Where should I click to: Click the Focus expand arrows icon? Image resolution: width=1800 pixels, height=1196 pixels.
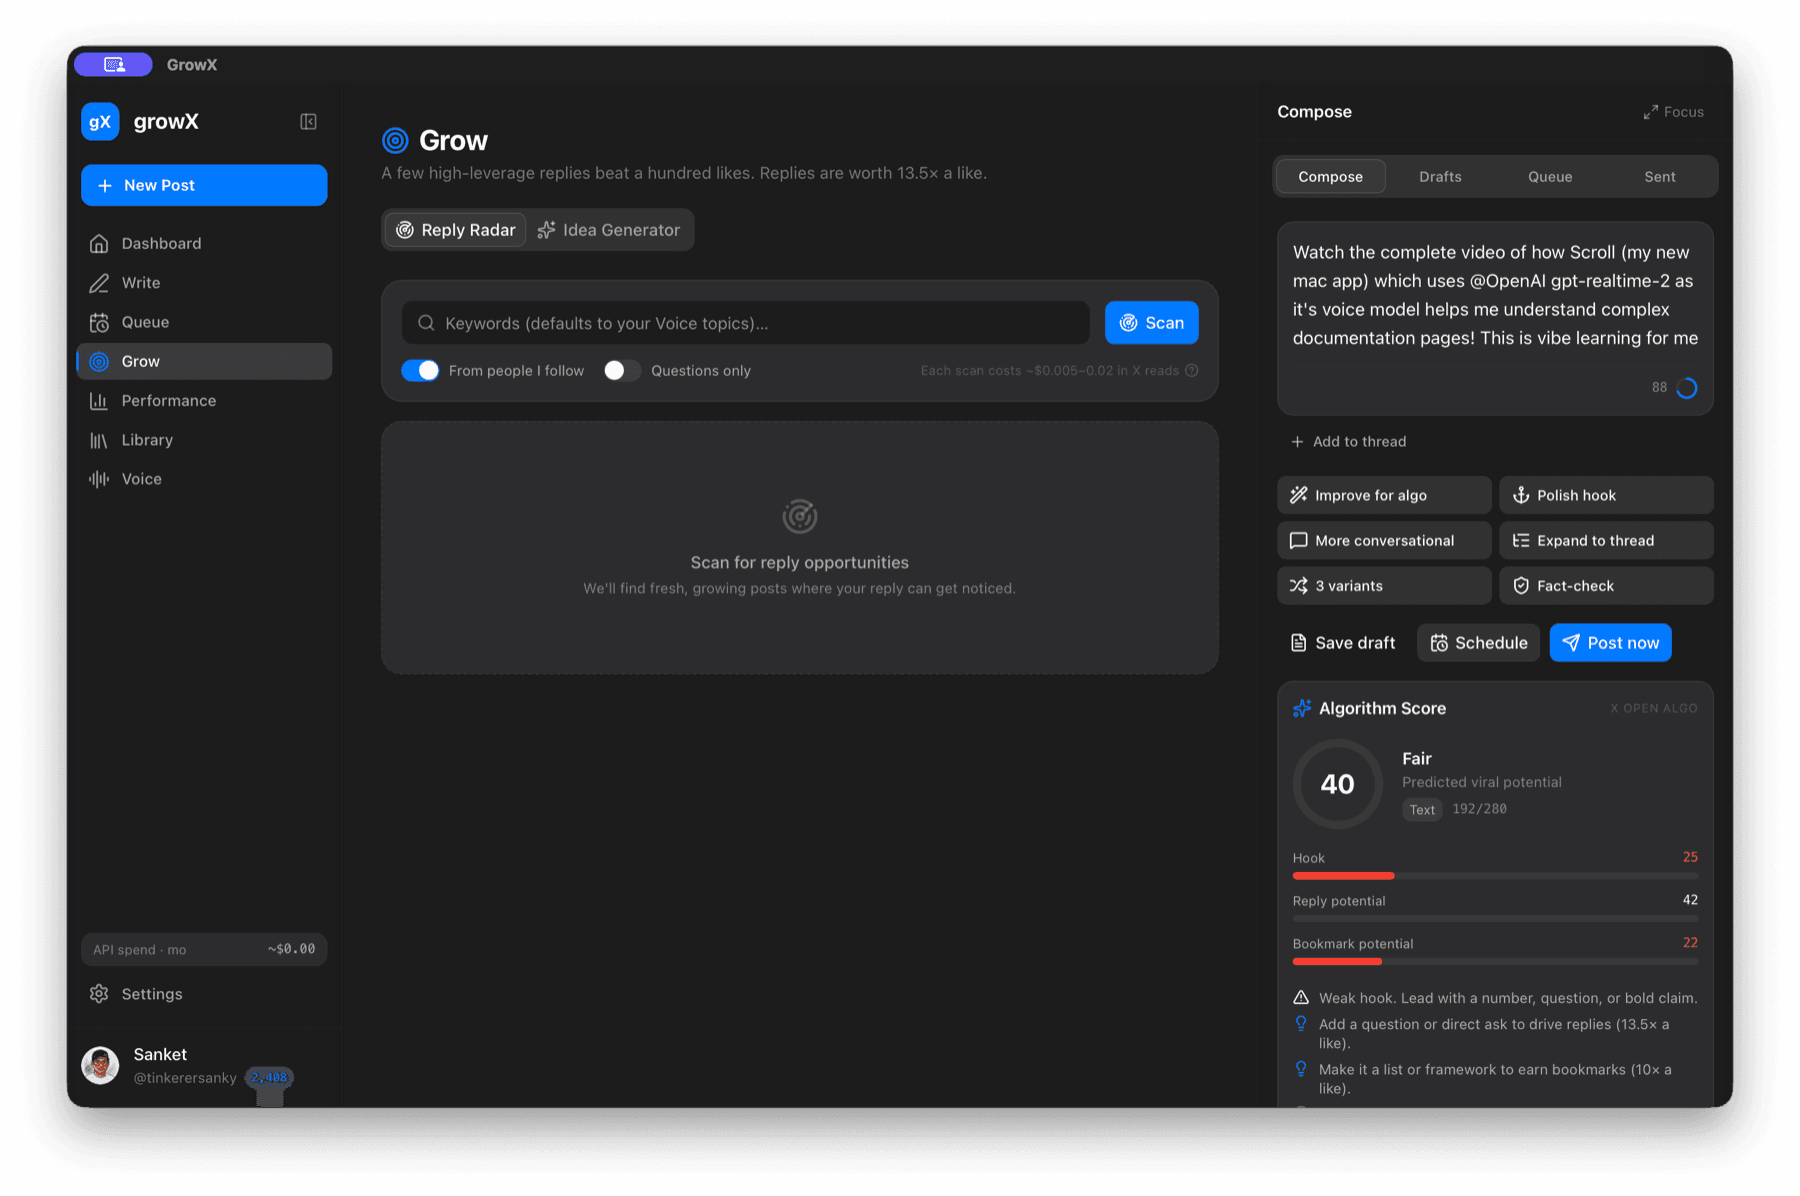[x=1650, y=112]
